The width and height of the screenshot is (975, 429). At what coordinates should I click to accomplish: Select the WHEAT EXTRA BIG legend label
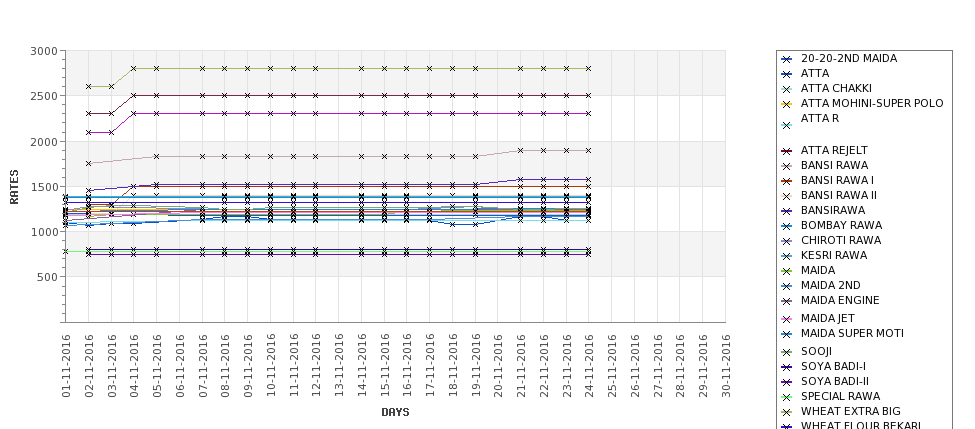point(851,412)
